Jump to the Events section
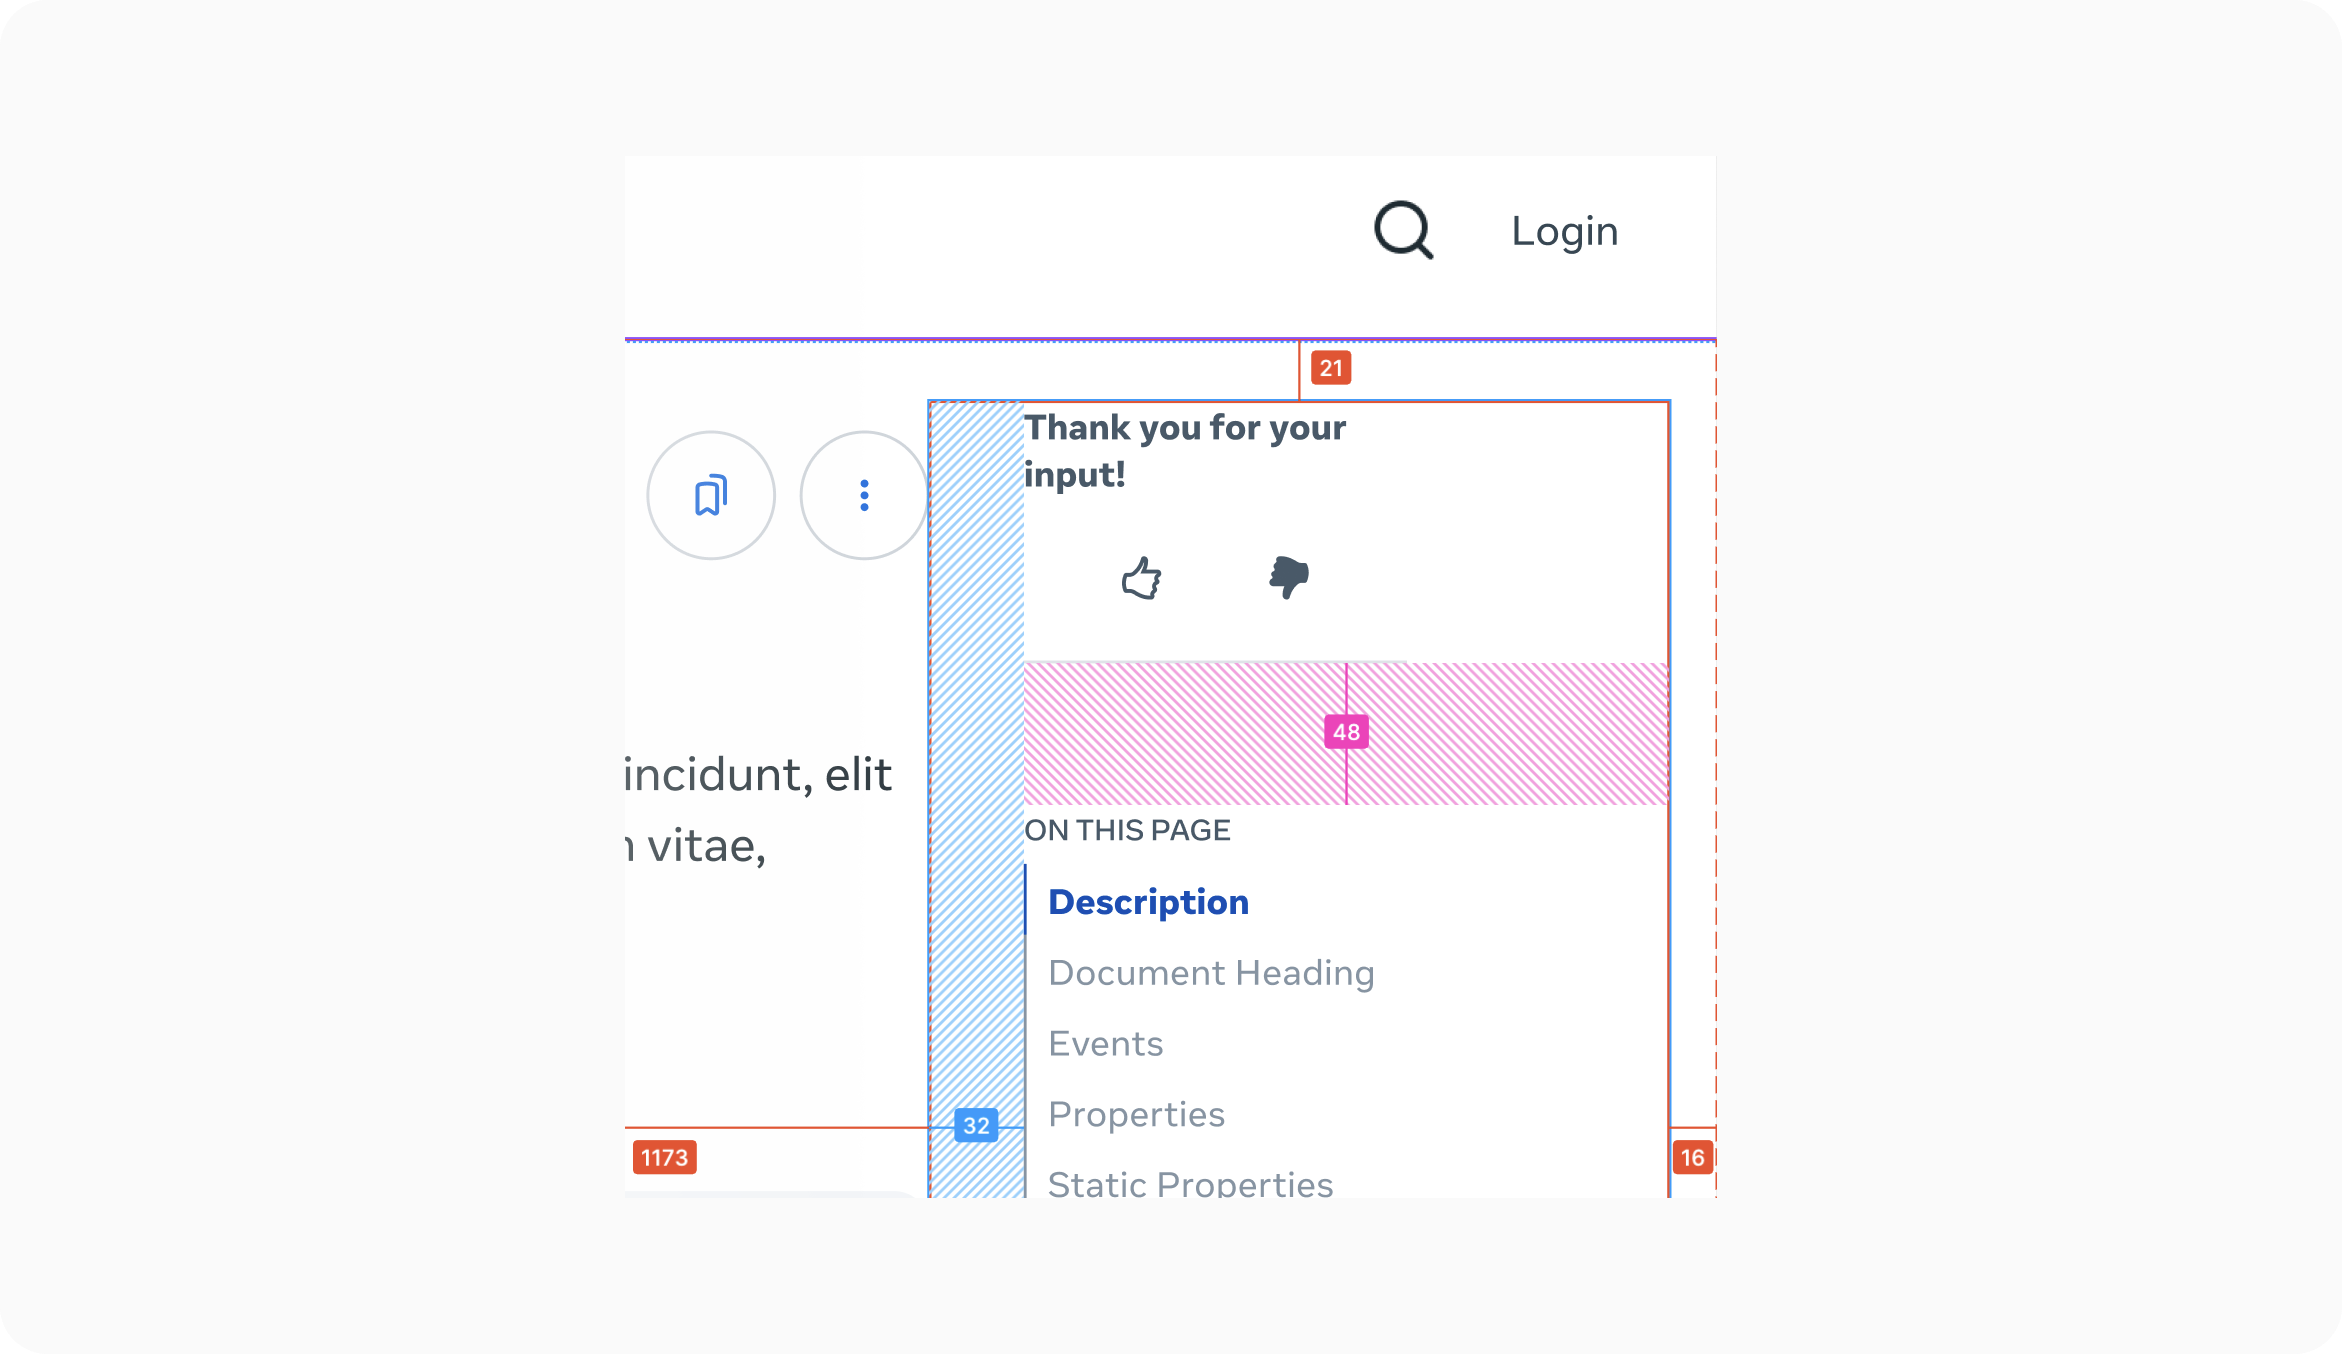This screenshot has height=1354, width=2342. point(1105,1044)
